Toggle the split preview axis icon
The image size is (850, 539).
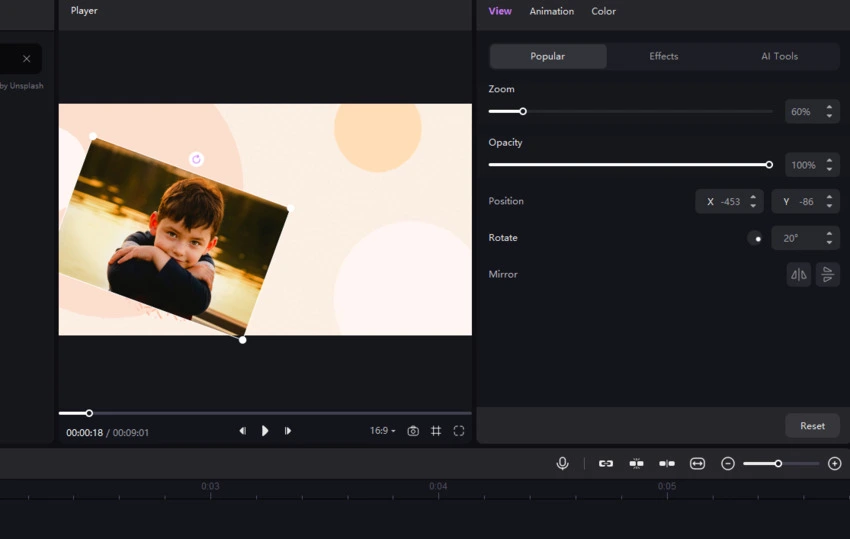click(x=667, y=463)
